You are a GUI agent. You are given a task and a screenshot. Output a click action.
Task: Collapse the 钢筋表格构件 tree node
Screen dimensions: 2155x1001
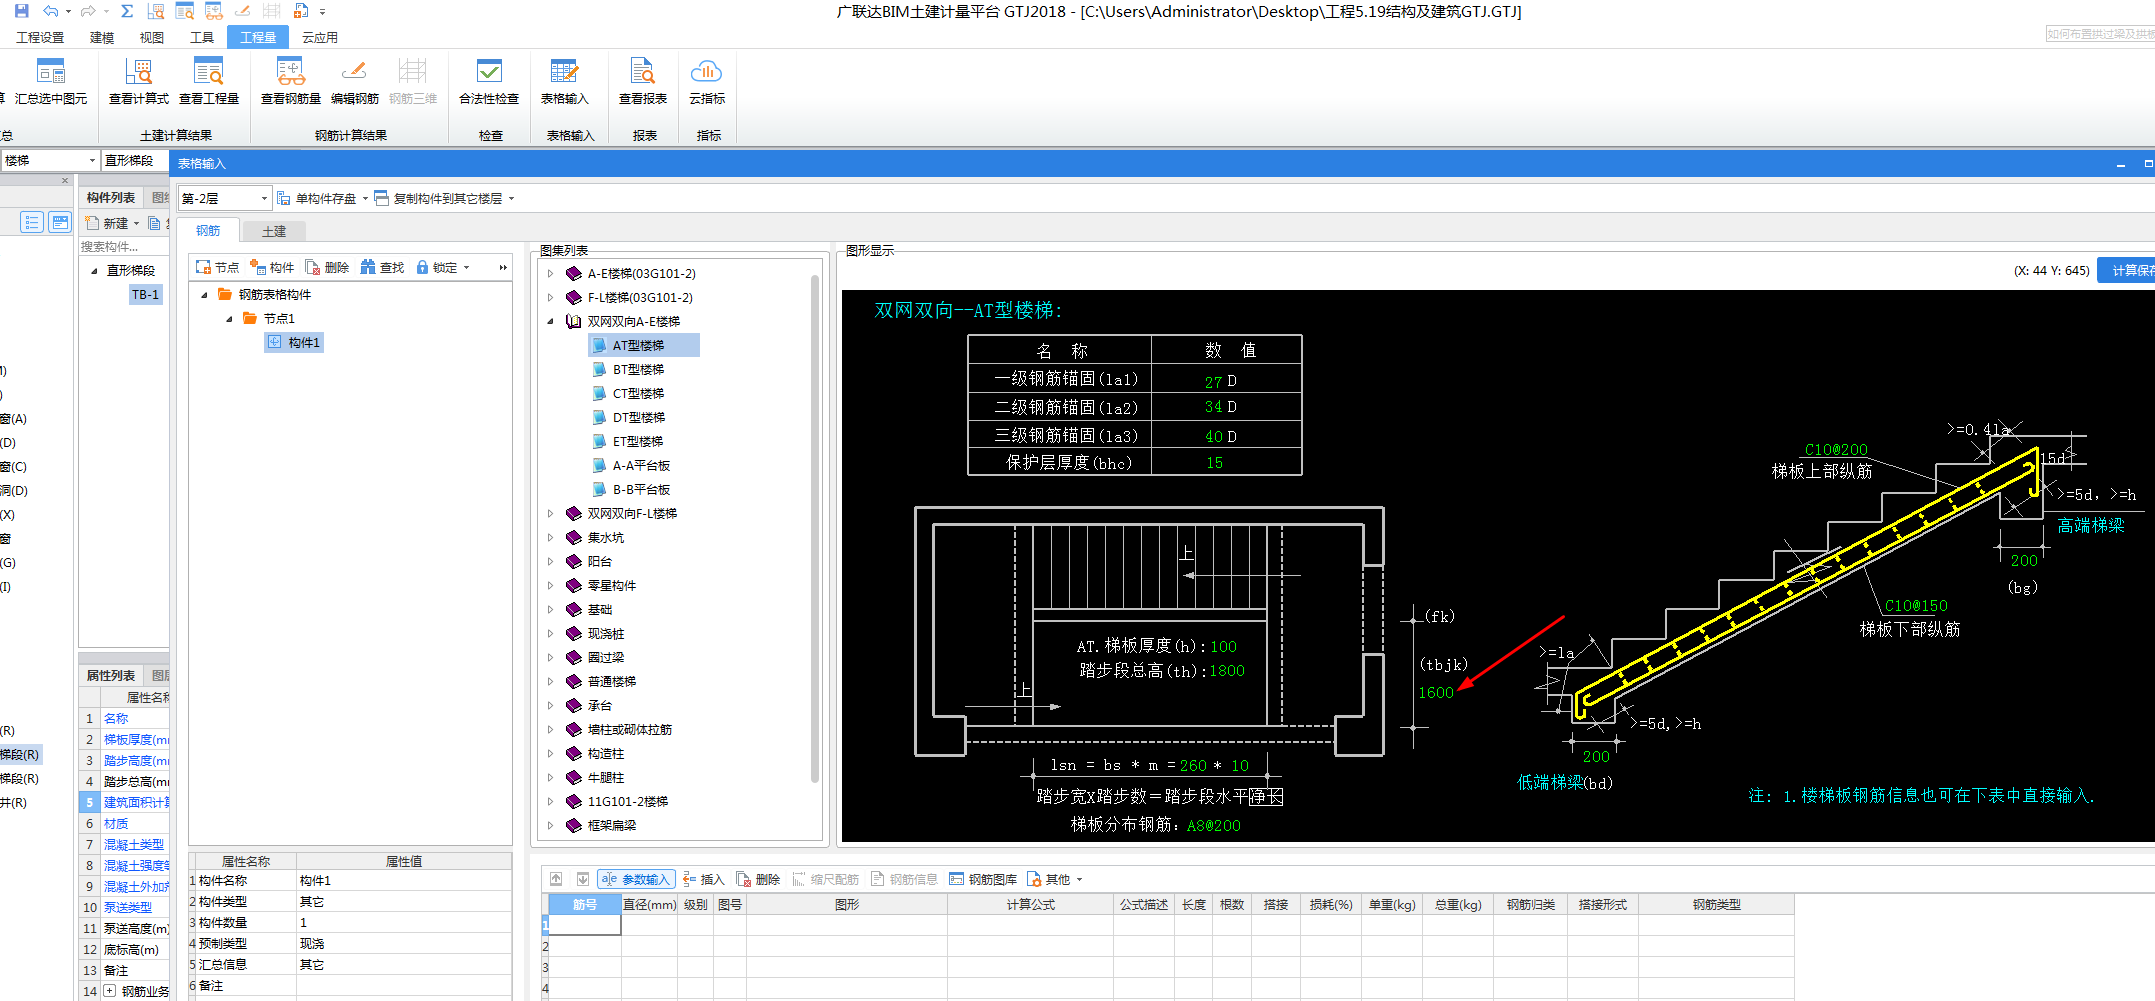point(204,294)
